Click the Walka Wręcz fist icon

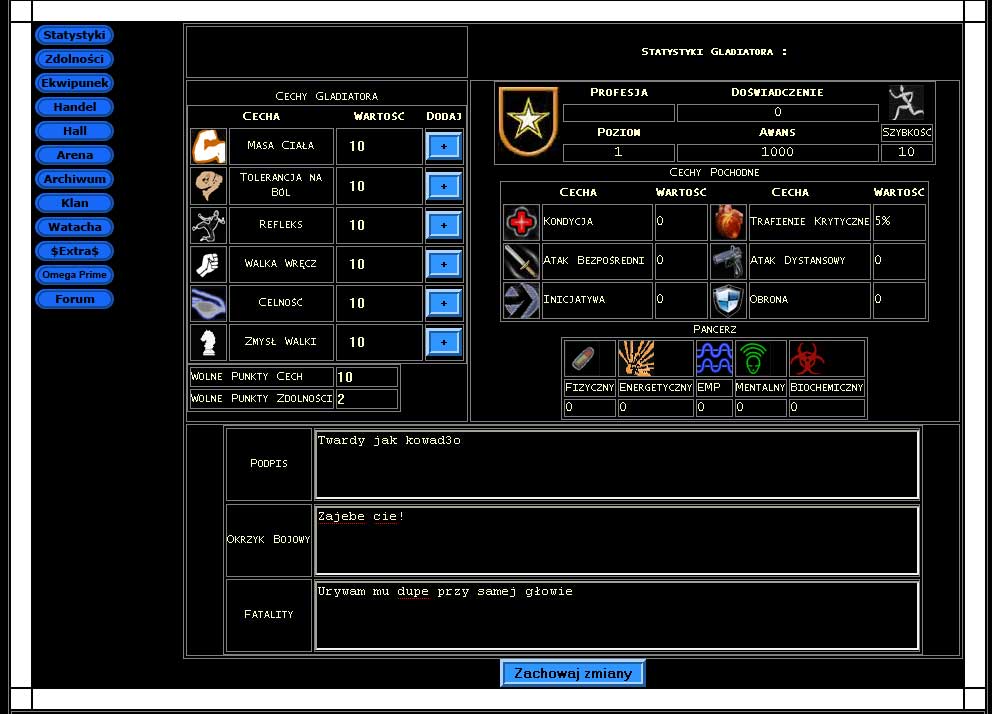click(208, 264)
